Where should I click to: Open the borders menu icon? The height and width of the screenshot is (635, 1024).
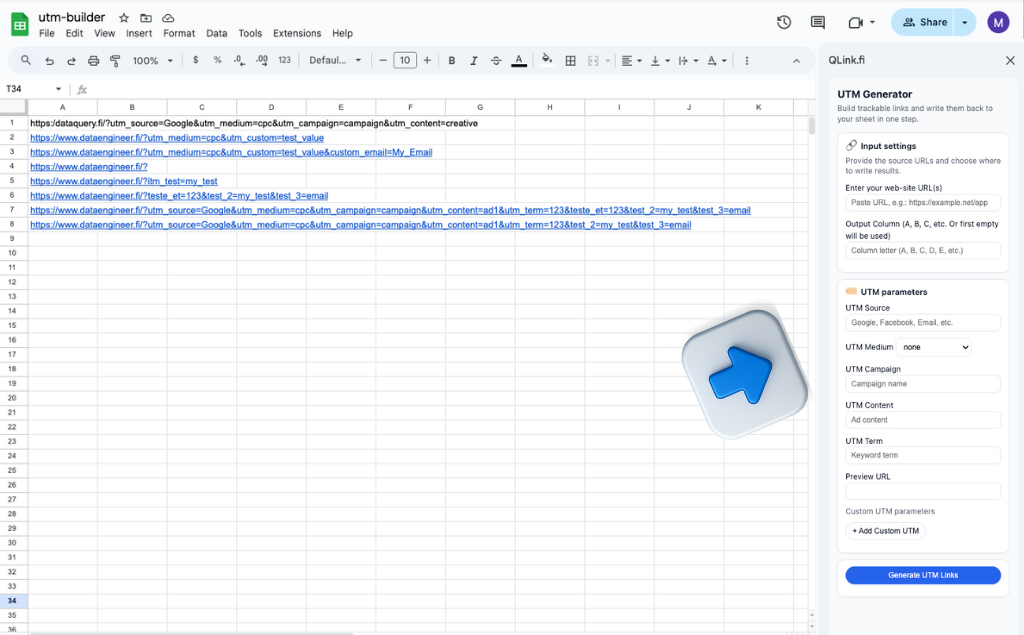pyautogui.click(x=570, y=60)
